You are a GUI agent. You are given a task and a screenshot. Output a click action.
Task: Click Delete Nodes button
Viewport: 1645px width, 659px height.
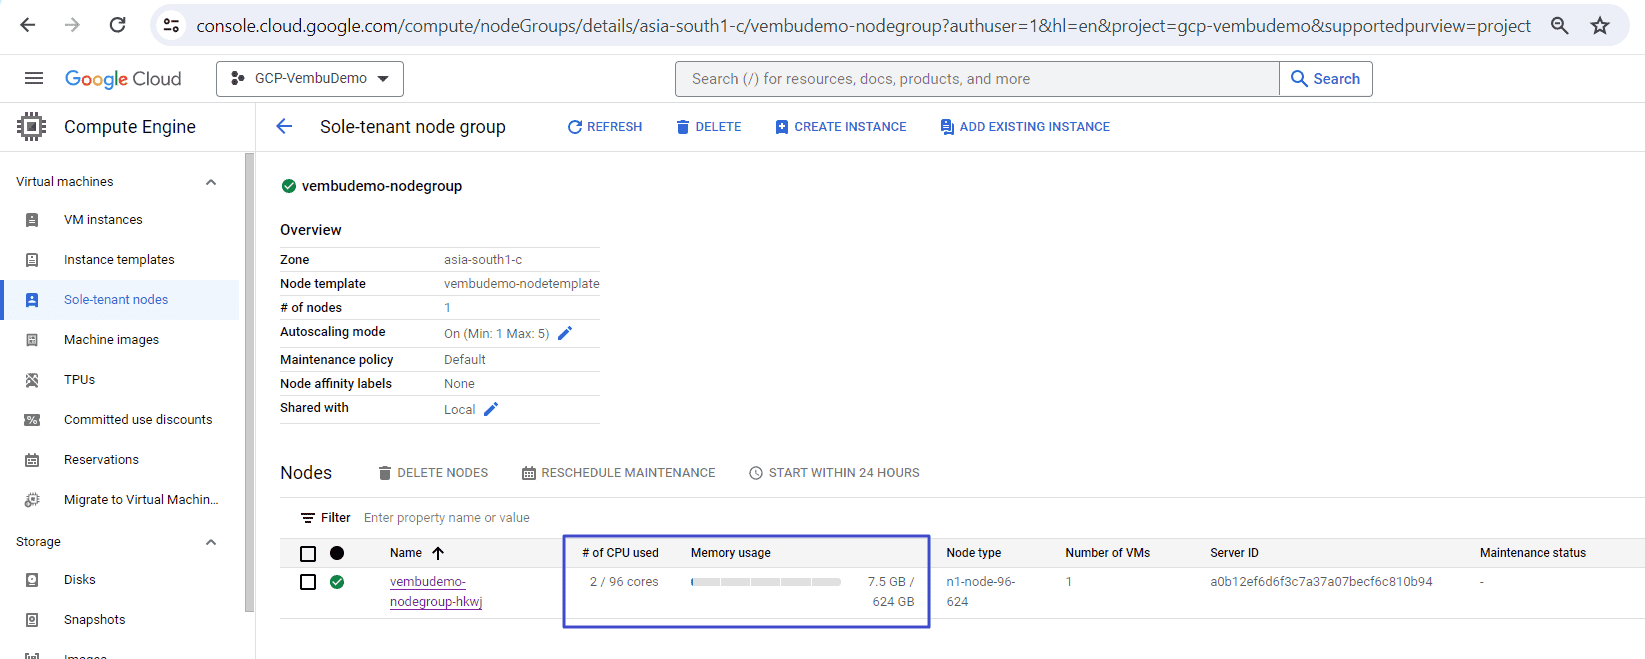(x=433, y=473)
